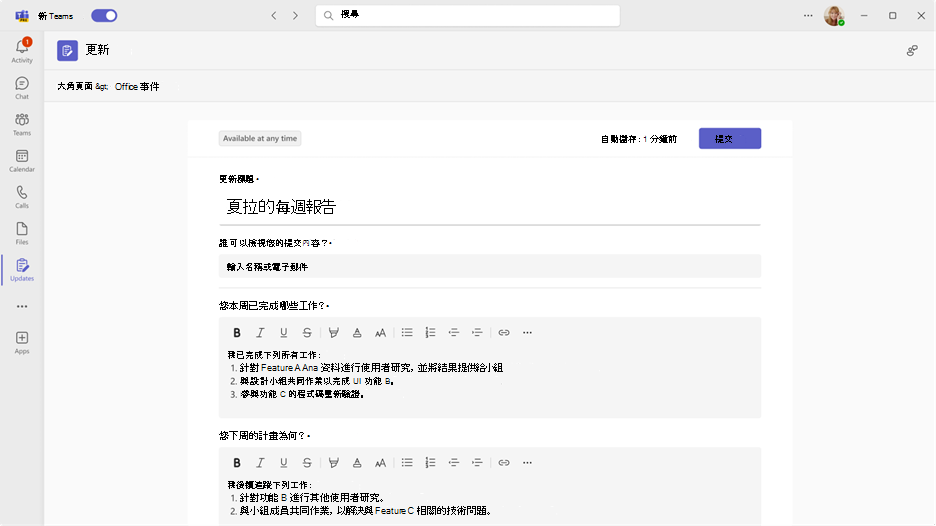Go back with the back arrow

pos(274,16)
